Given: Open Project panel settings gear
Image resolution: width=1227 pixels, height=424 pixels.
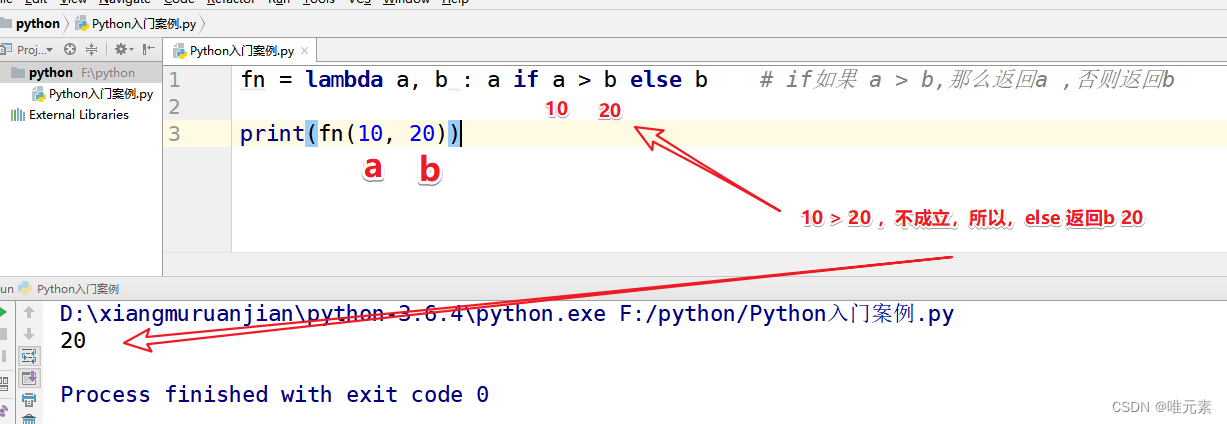Looking at the screenshot, I should pyautogui.click(x=122, y=49).
